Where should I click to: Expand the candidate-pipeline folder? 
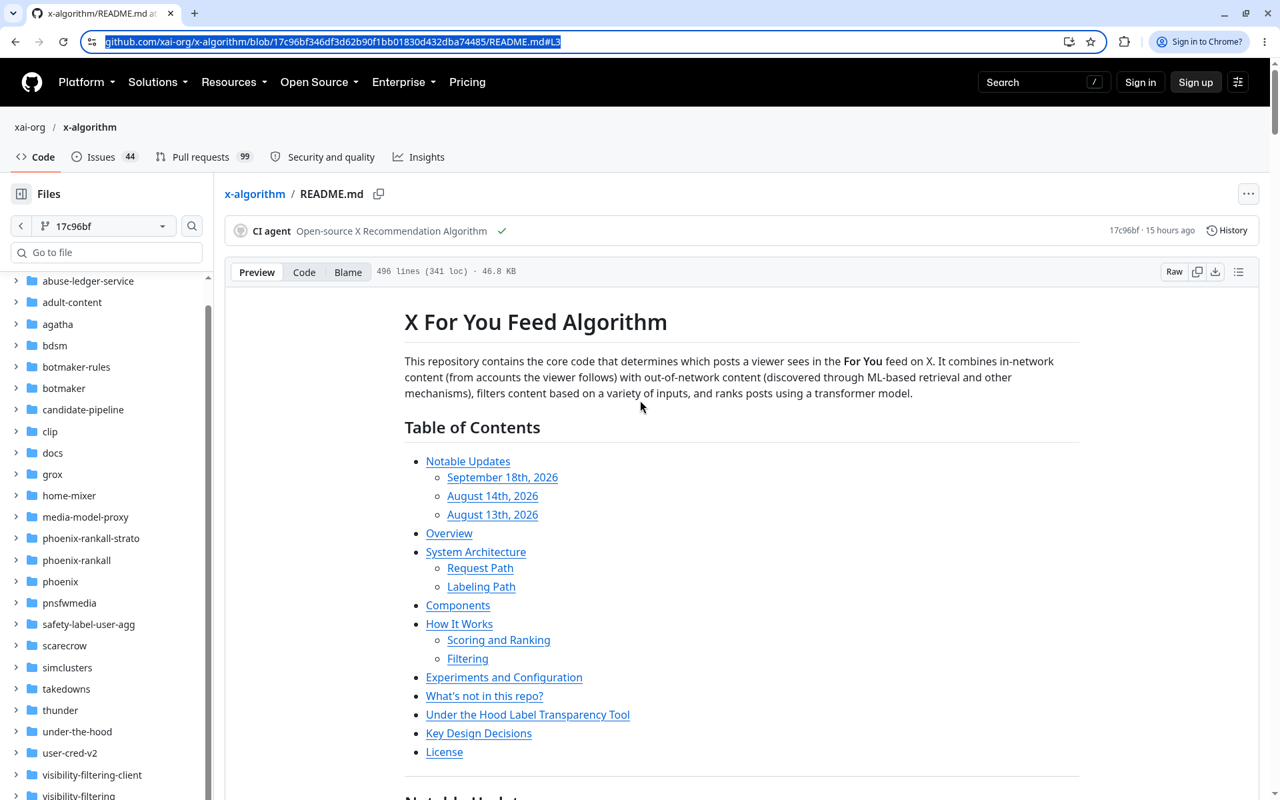16,410
